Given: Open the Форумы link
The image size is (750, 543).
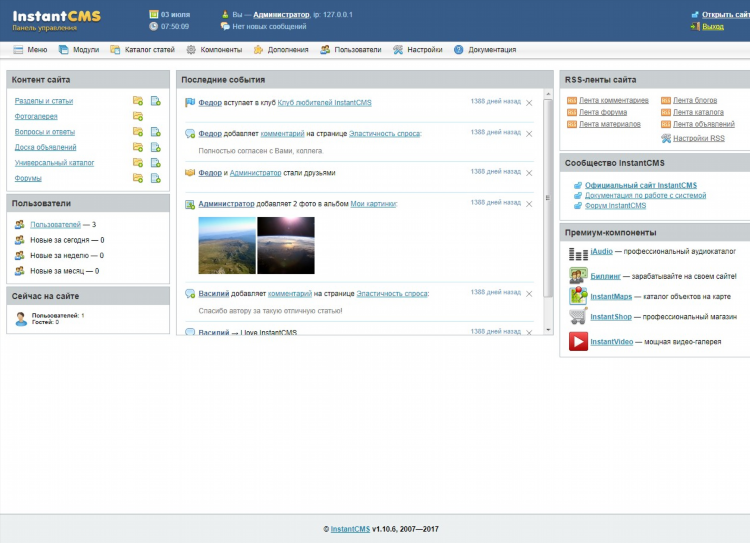Looking at the screenshot, I should pos(28,178).
